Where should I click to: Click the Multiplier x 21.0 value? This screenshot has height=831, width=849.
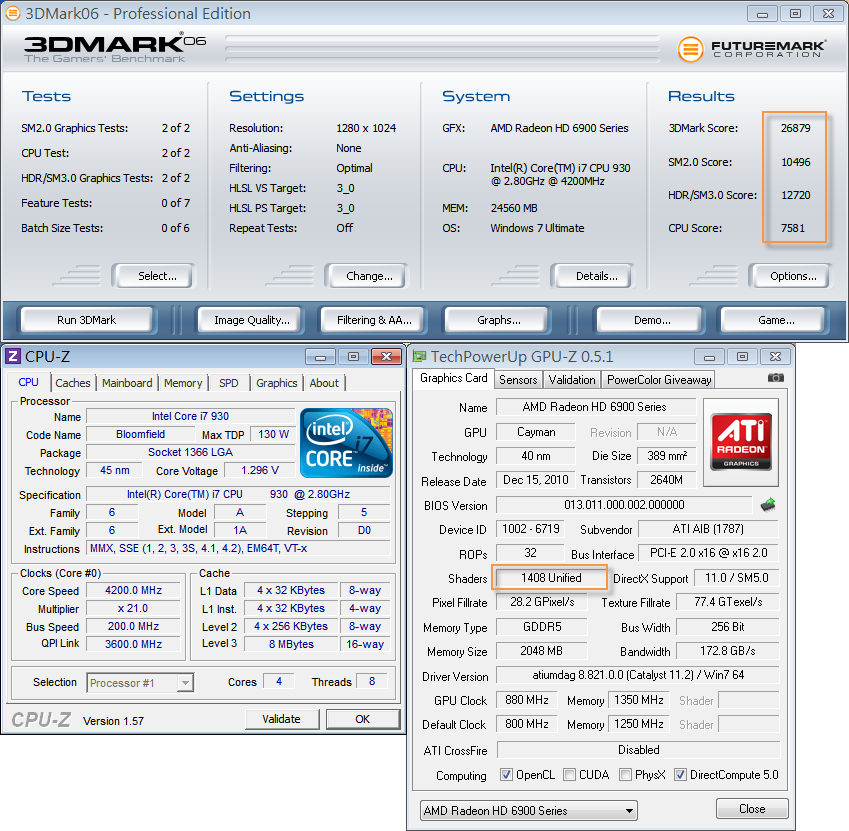[x=133, y=608]
